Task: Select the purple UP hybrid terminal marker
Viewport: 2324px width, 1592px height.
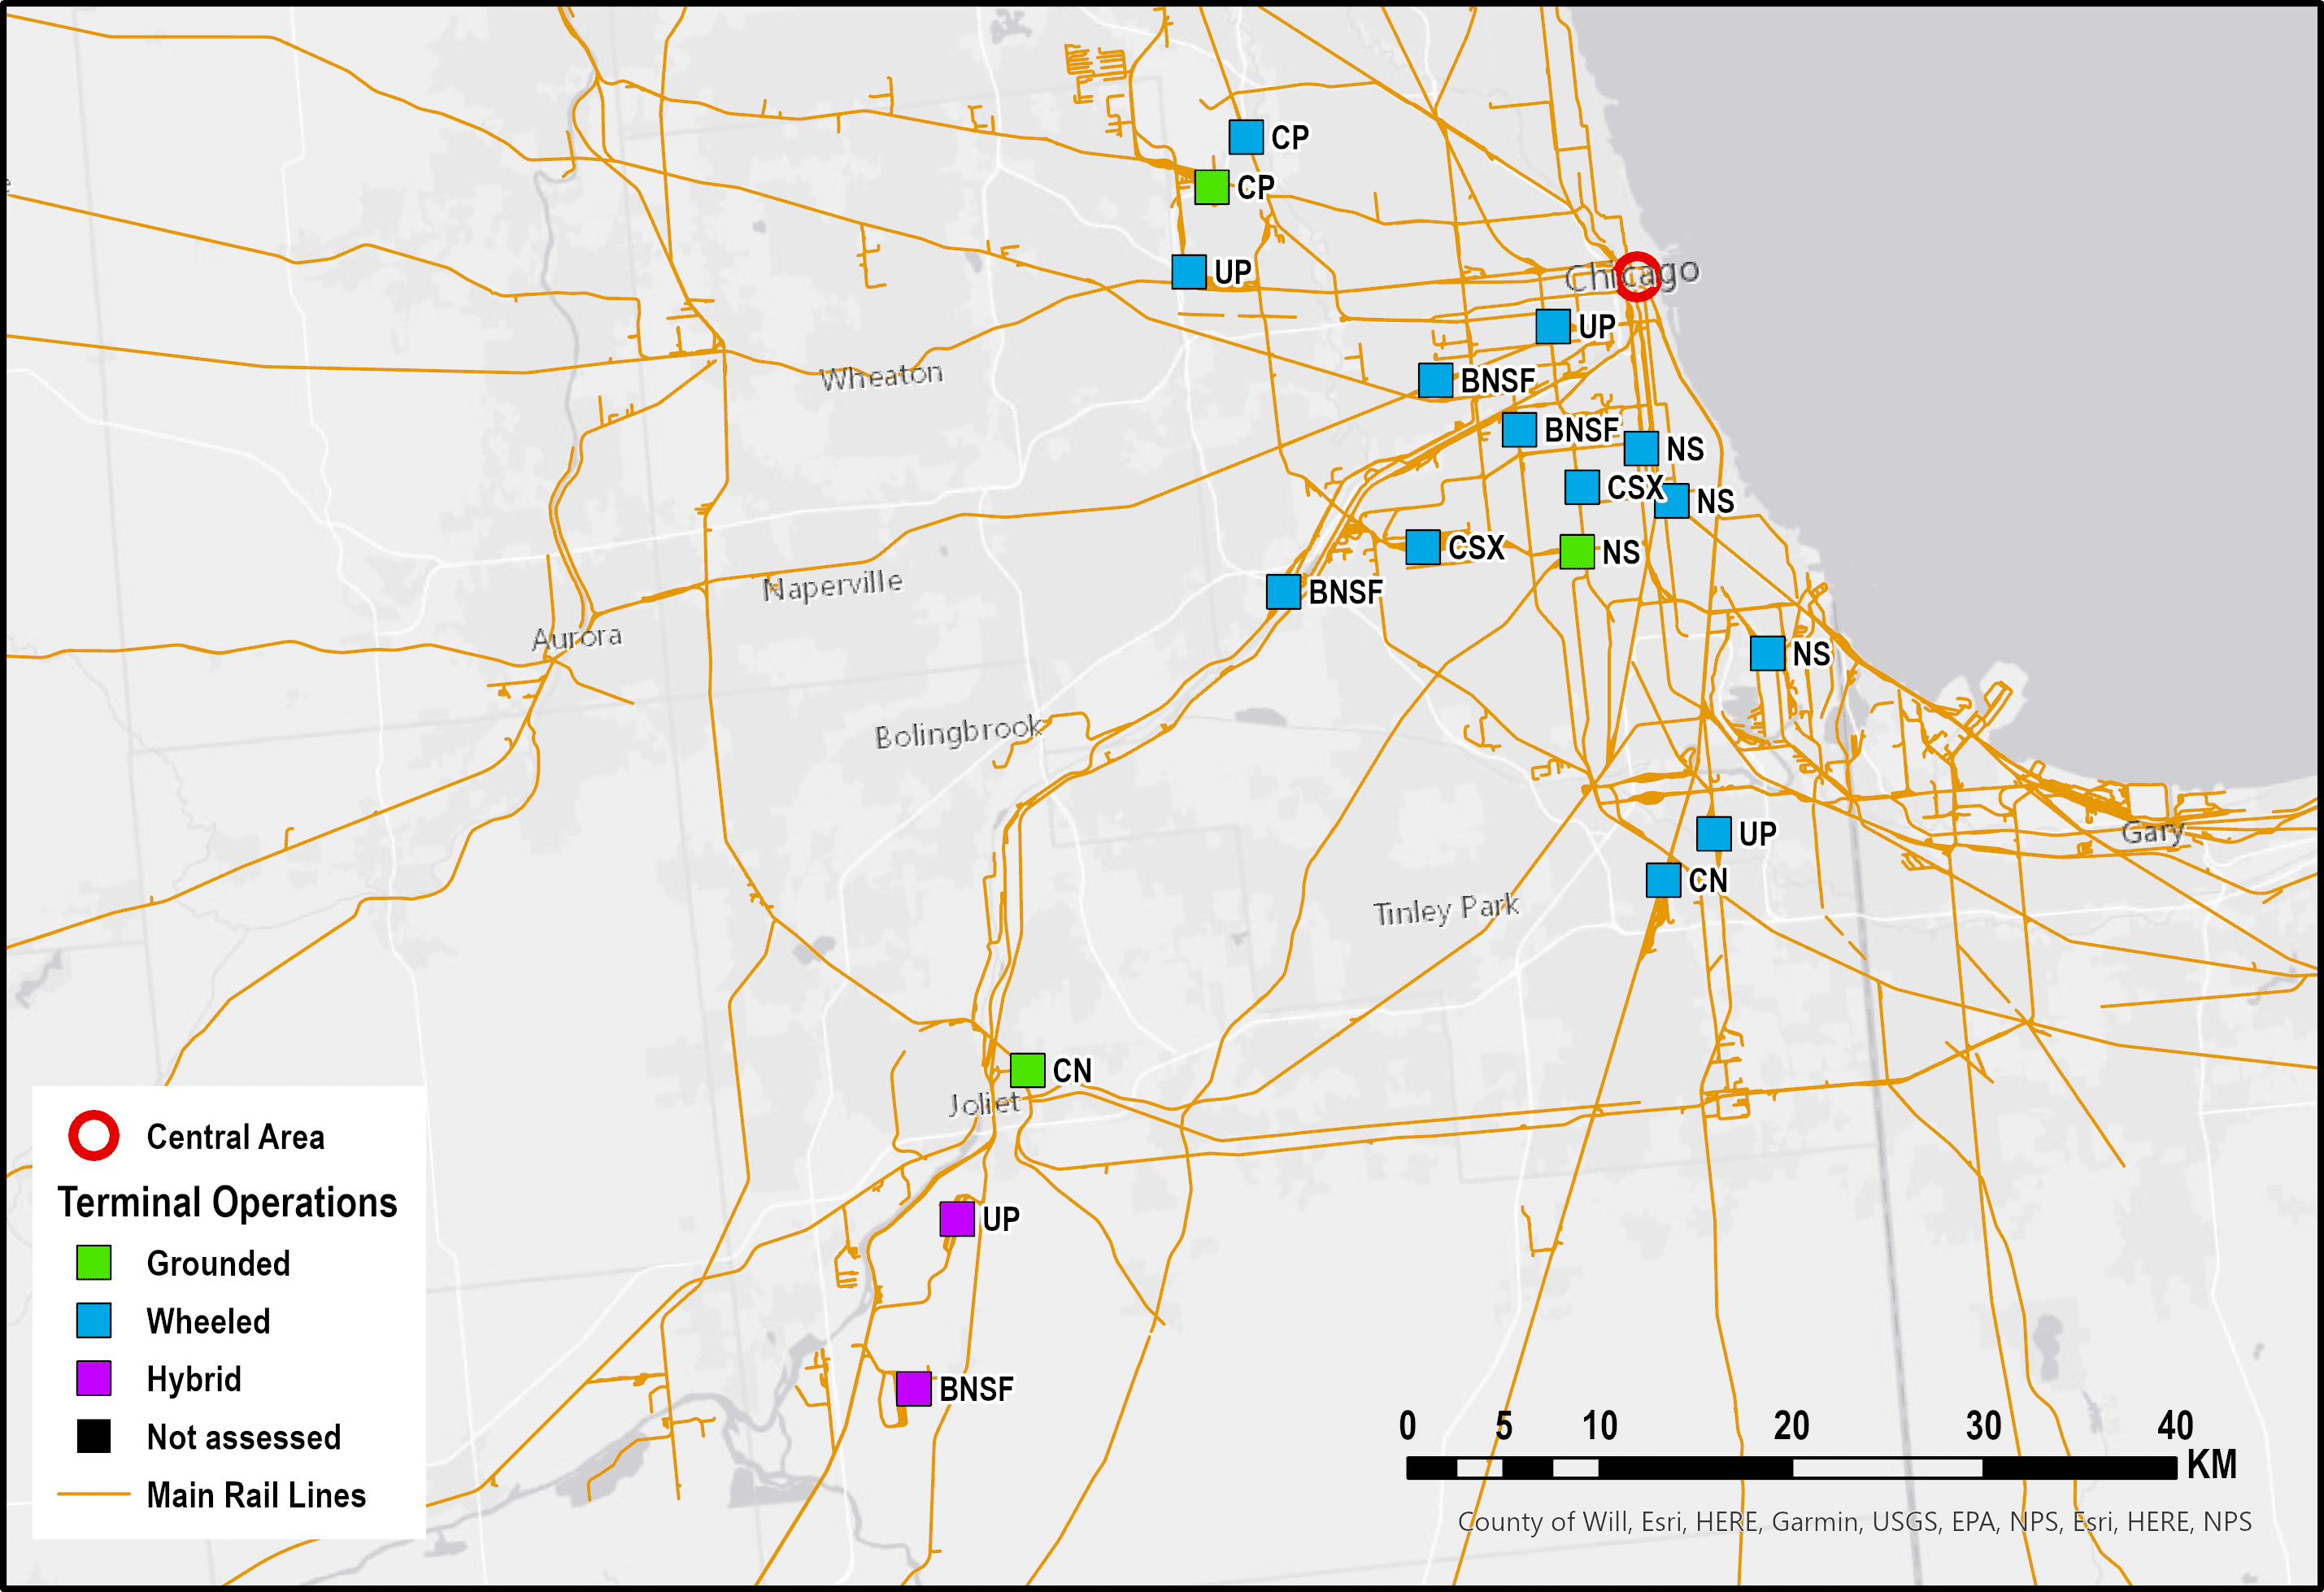Action: click(x=957, y=1219)
